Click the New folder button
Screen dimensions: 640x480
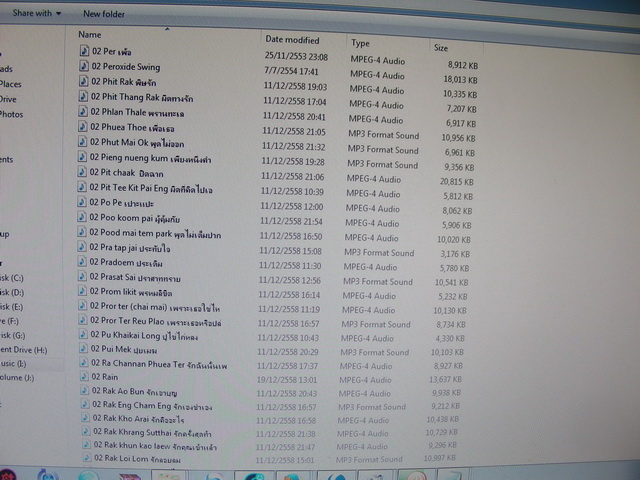(104, 14)
